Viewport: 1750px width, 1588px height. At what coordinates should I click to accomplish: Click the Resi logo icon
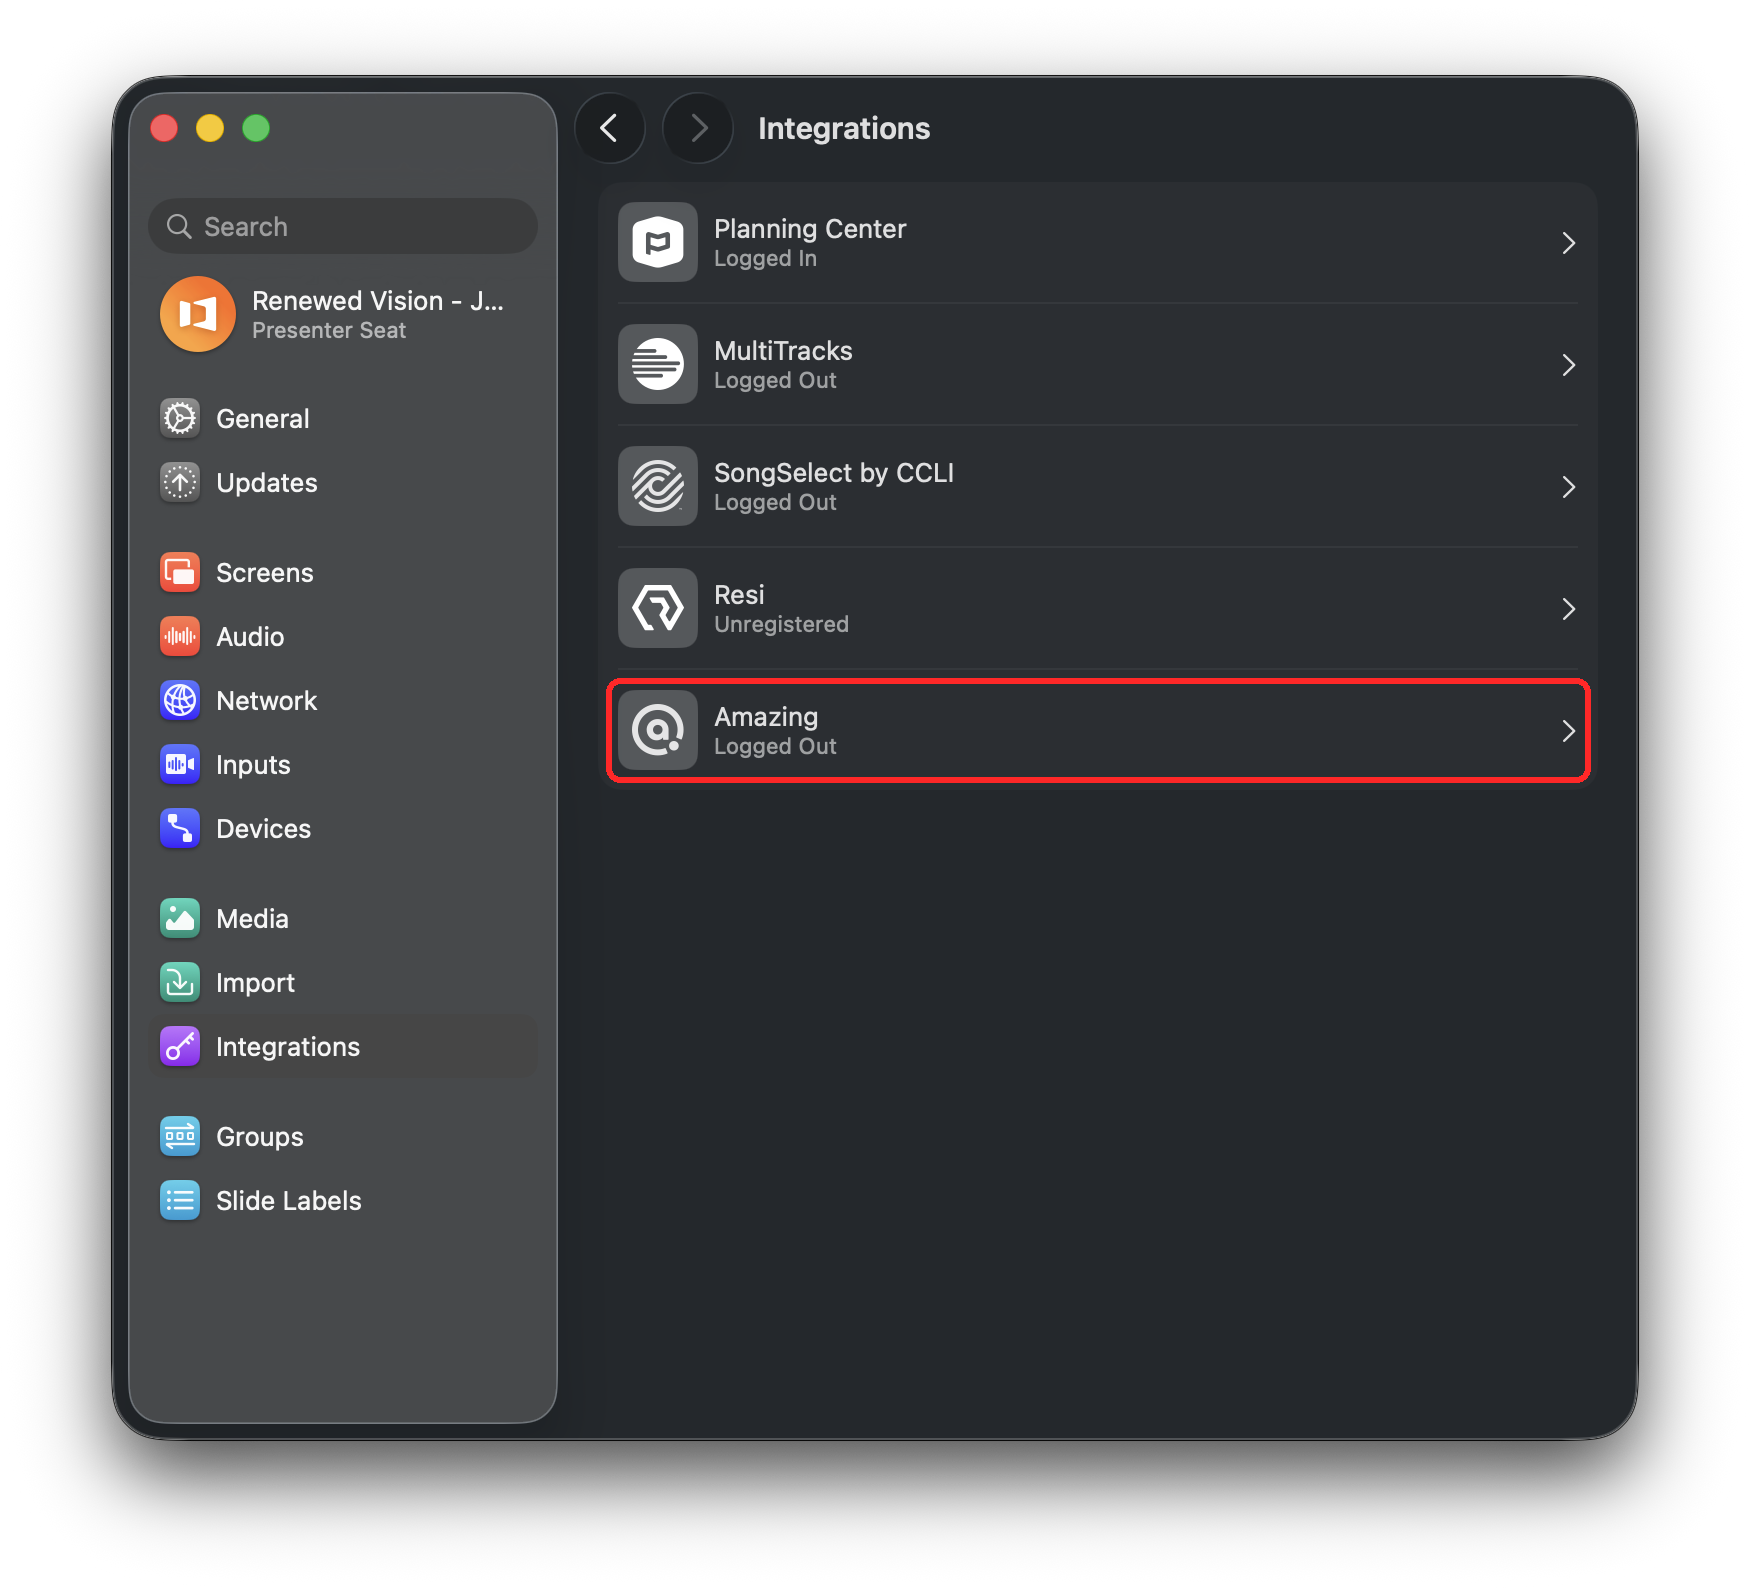(x=658, y=608)
